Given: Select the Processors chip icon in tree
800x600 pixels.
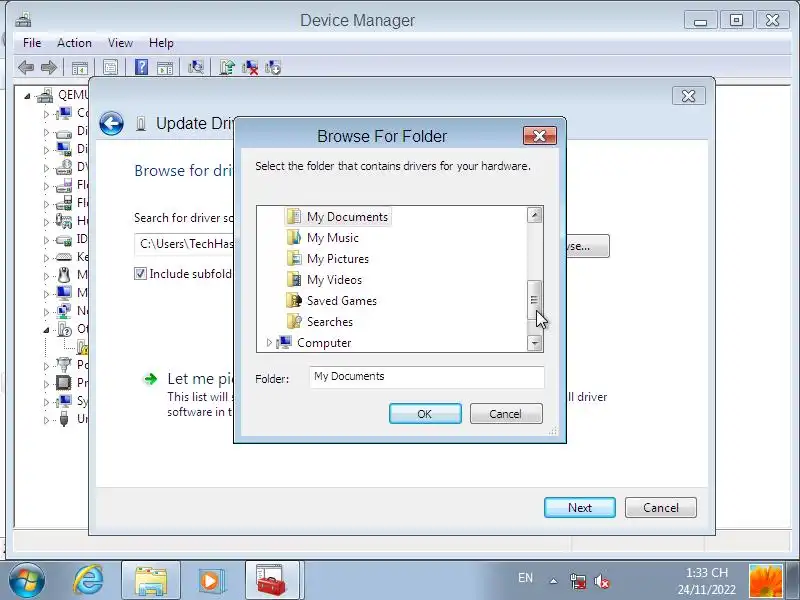Looking at the screenshot, I should point(64,382).
